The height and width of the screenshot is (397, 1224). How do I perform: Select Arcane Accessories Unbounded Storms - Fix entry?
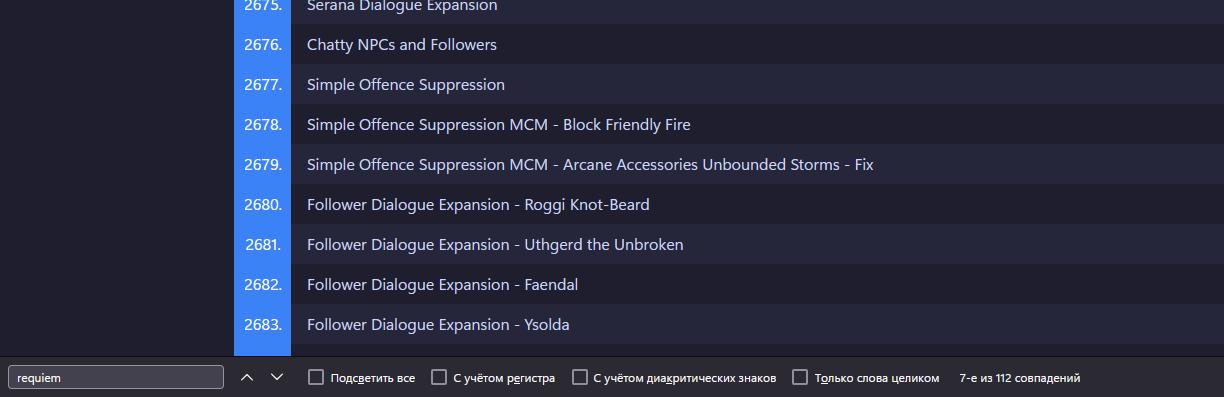tap(757, 164)
